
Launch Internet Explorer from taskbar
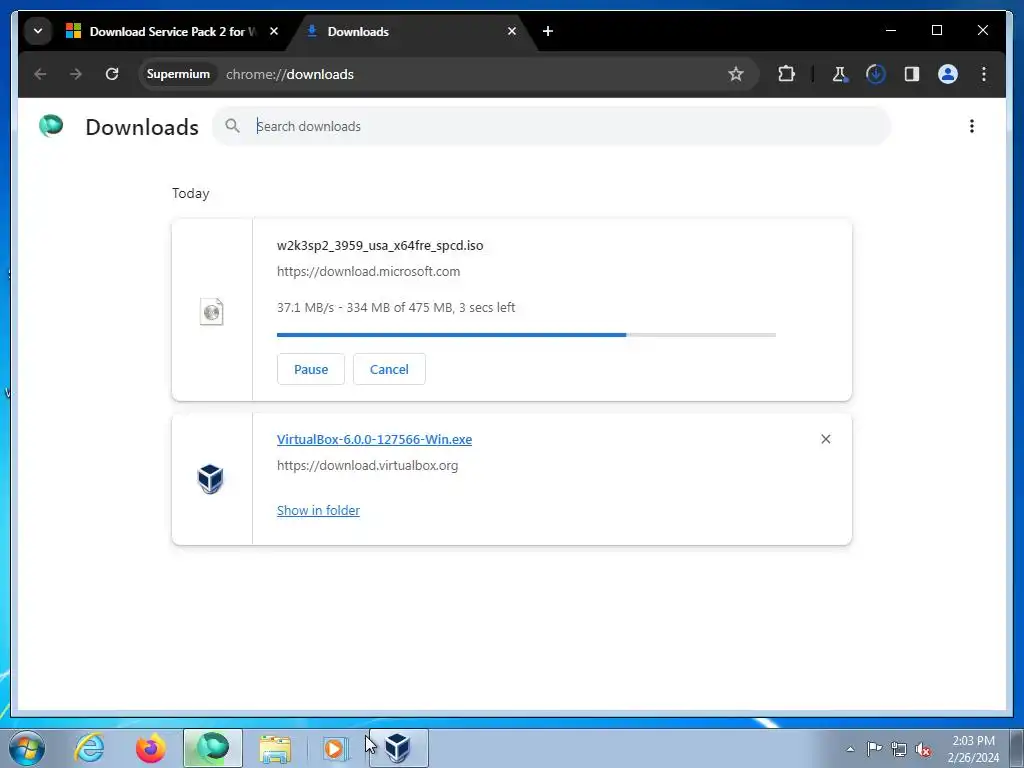[x=89, y=748]
